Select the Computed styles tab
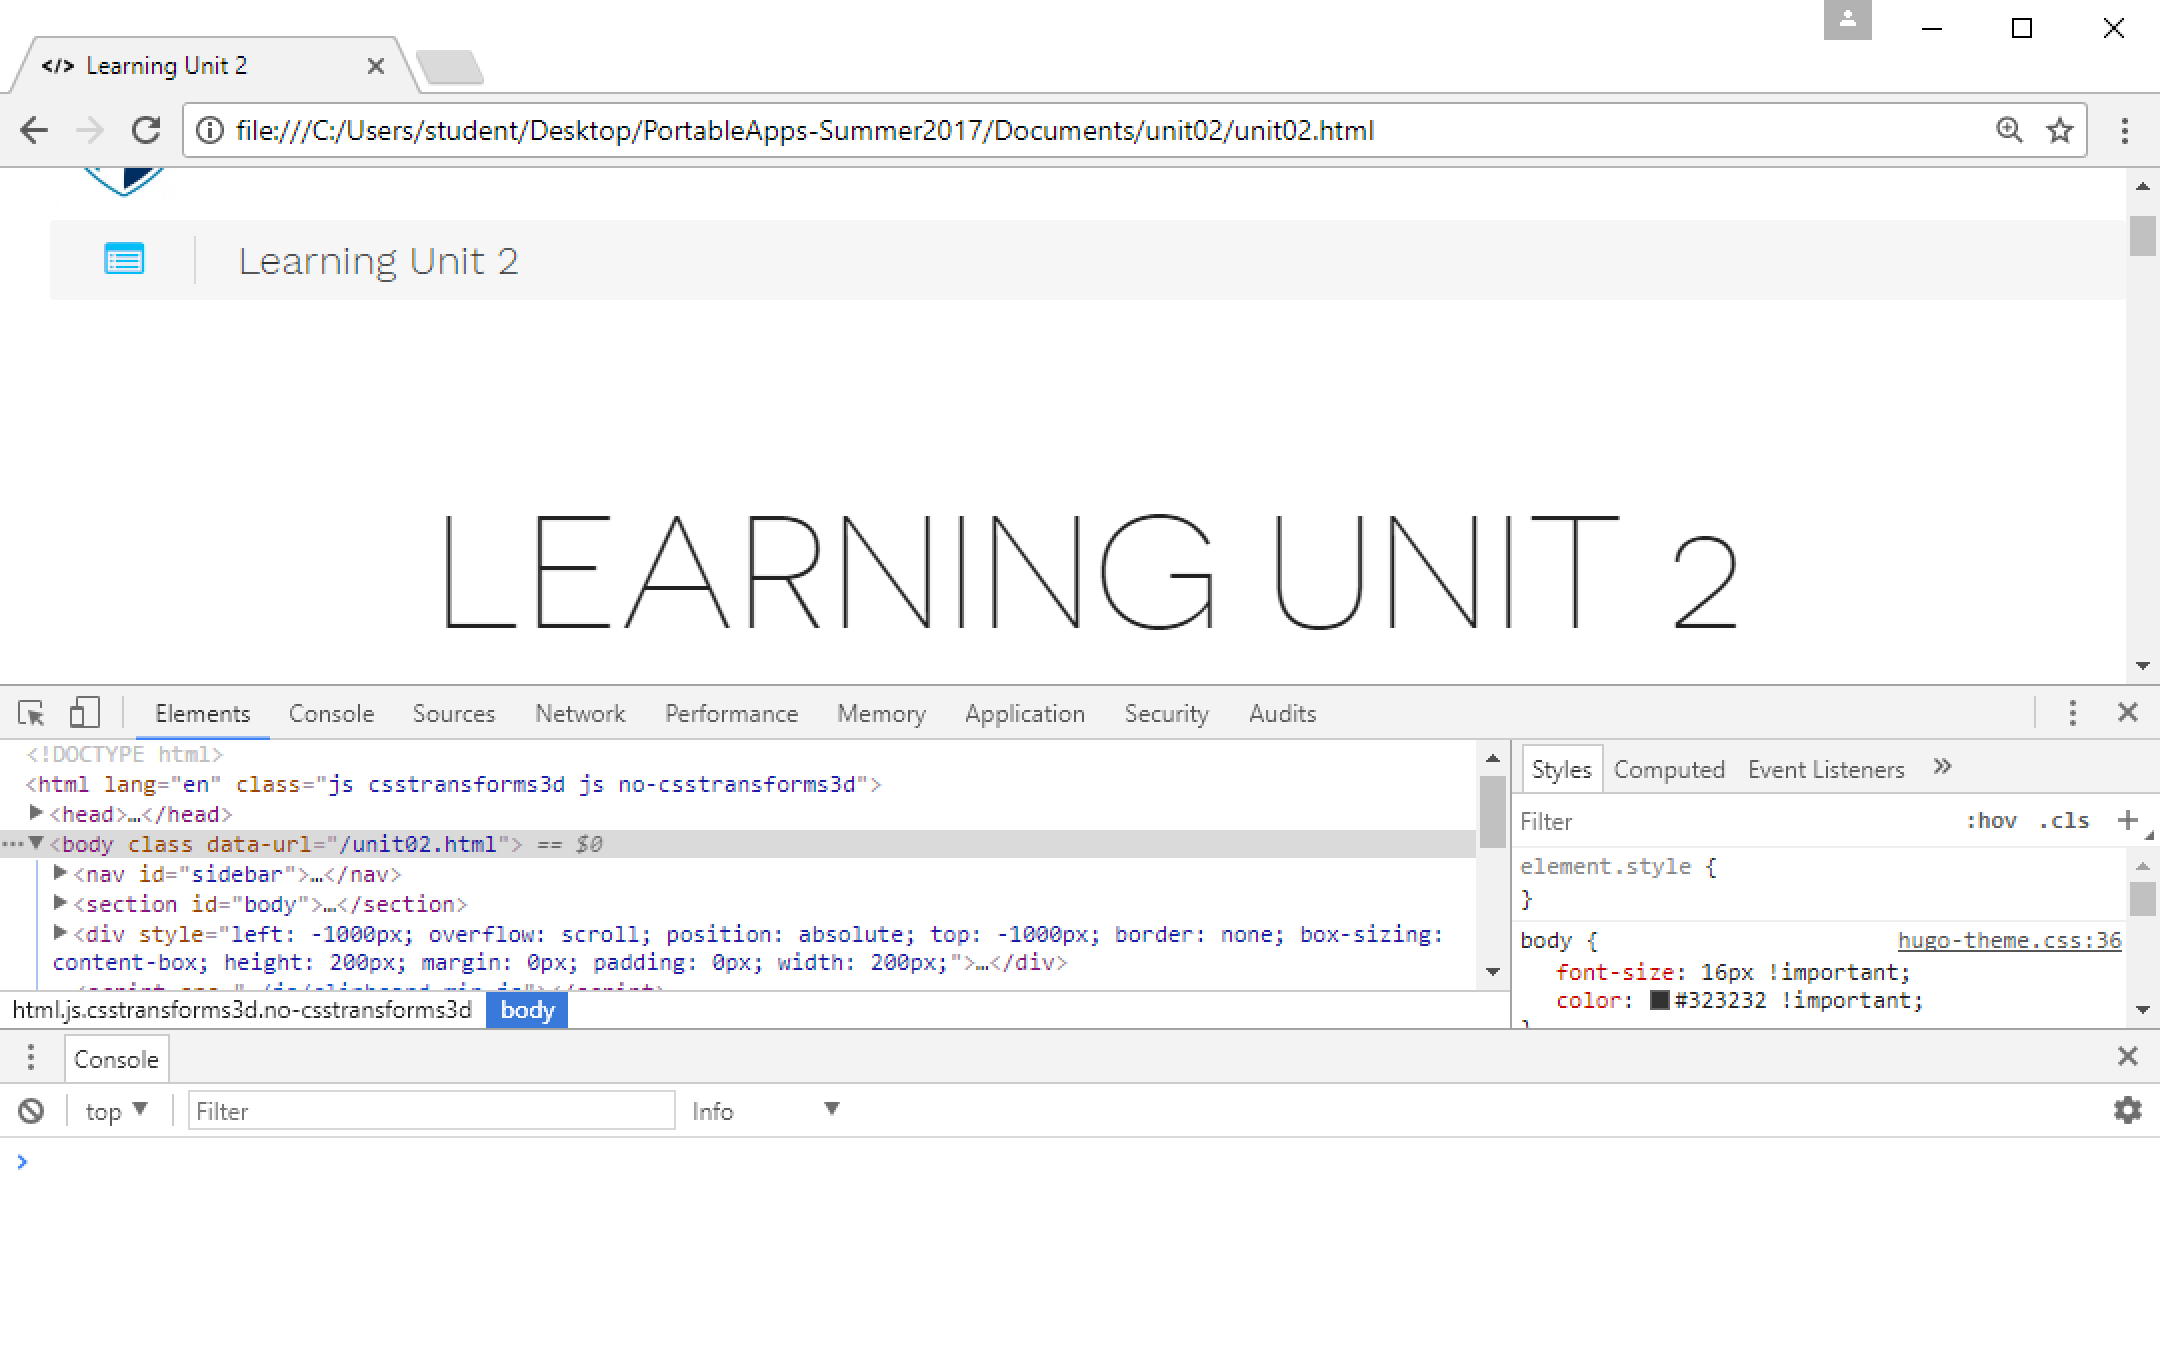This screenshot has height=1348, width=2160. (x=1669, y=769)
